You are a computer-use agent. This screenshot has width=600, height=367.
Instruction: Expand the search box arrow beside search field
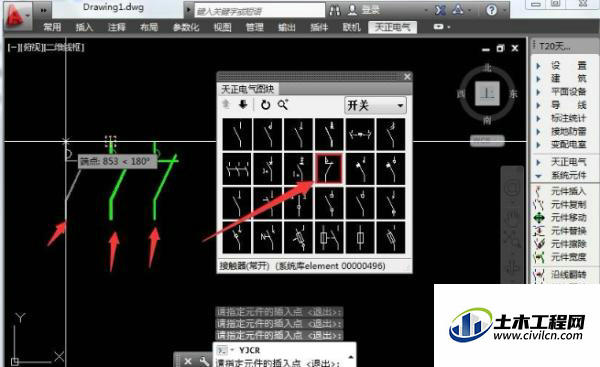(x=189, y=10)
